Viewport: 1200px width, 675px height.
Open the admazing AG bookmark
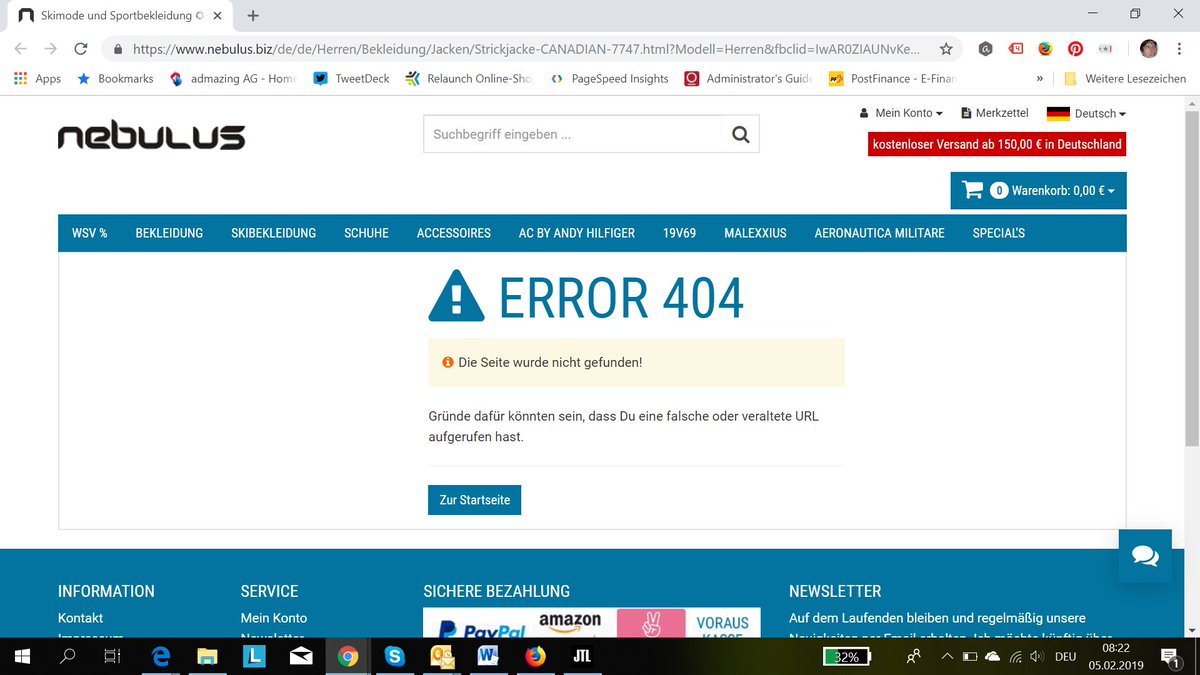click(233, 78)
